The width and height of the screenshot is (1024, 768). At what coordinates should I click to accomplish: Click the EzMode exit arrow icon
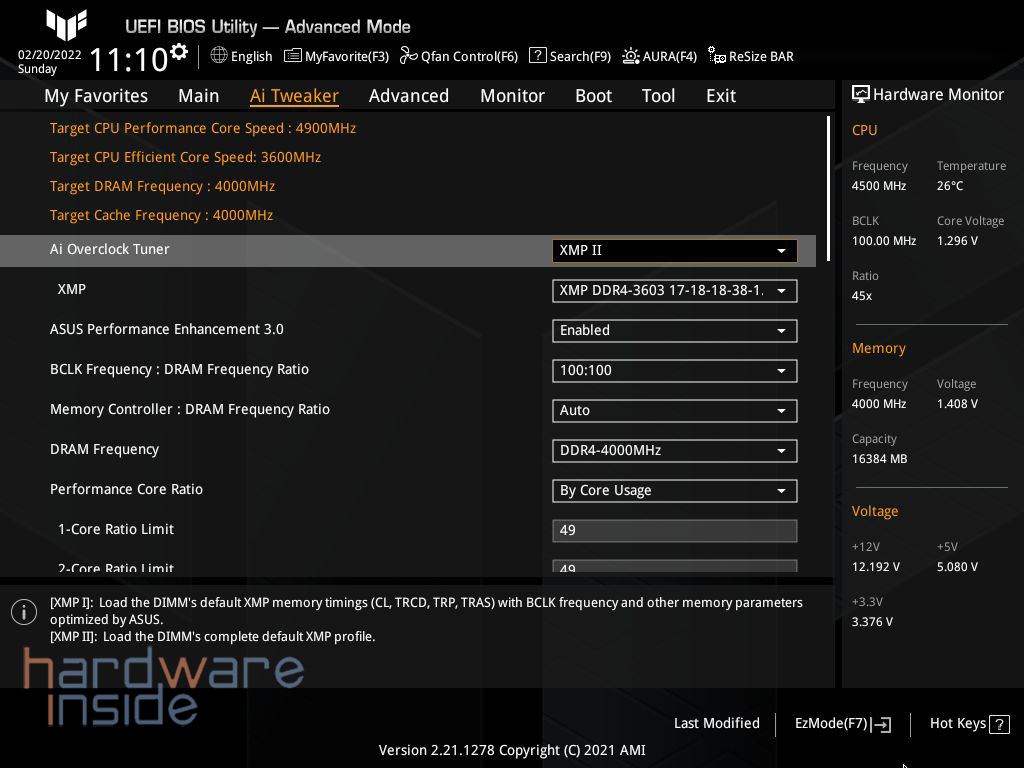tap(881, 724)
